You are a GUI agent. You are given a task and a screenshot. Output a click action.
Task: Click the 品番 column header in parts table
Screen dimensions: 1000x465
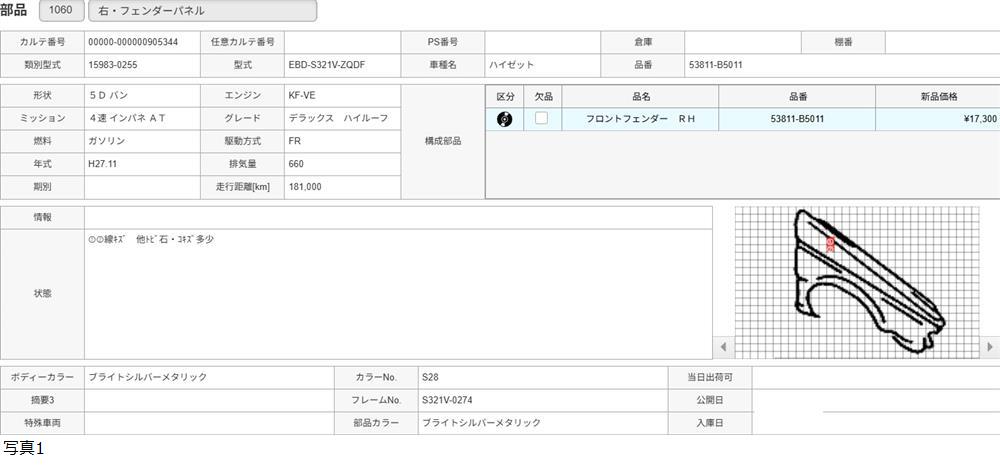point(797,96)
